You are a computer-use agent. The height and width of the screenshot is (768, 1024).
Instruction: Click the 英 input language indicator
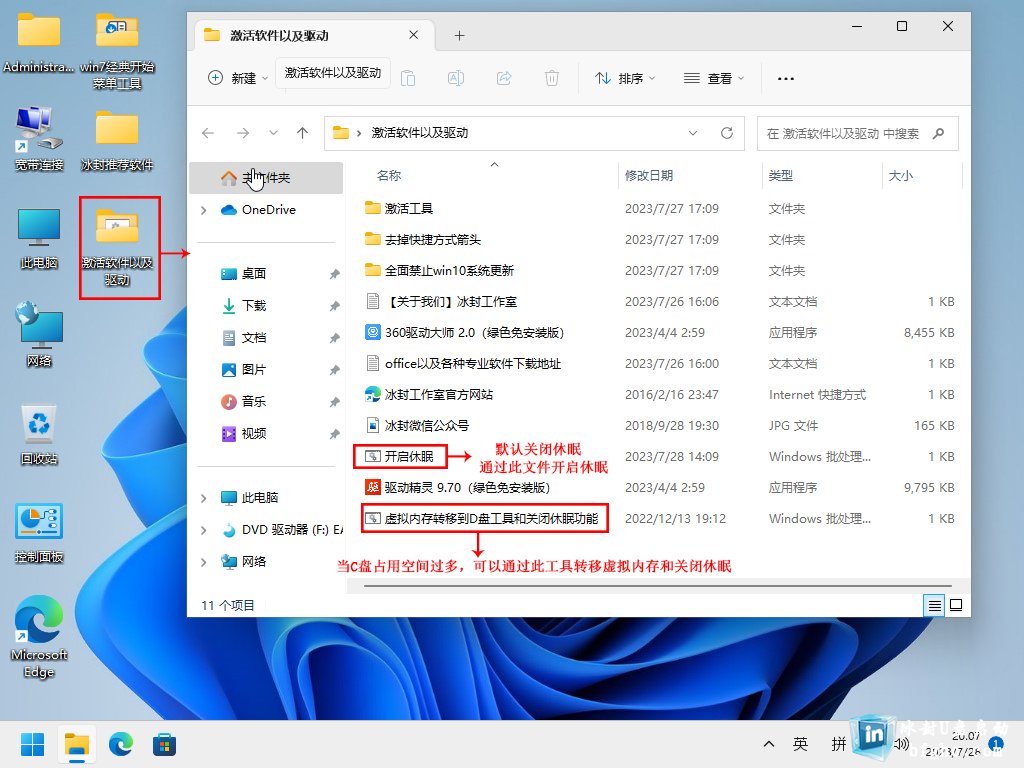[x=800, y=744]
